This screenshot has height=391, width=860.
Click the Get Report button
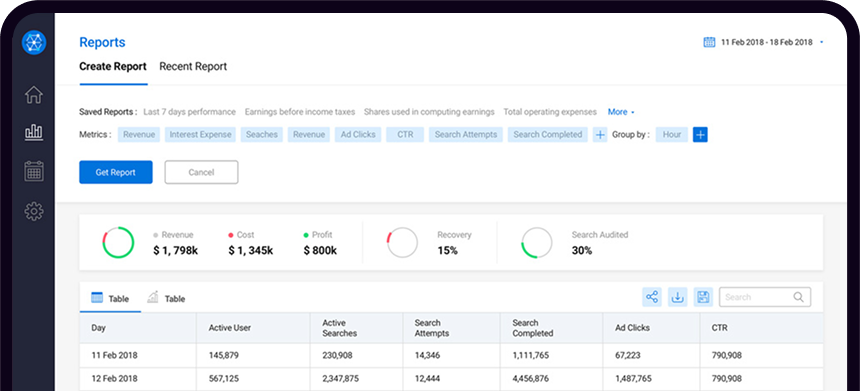116,172
